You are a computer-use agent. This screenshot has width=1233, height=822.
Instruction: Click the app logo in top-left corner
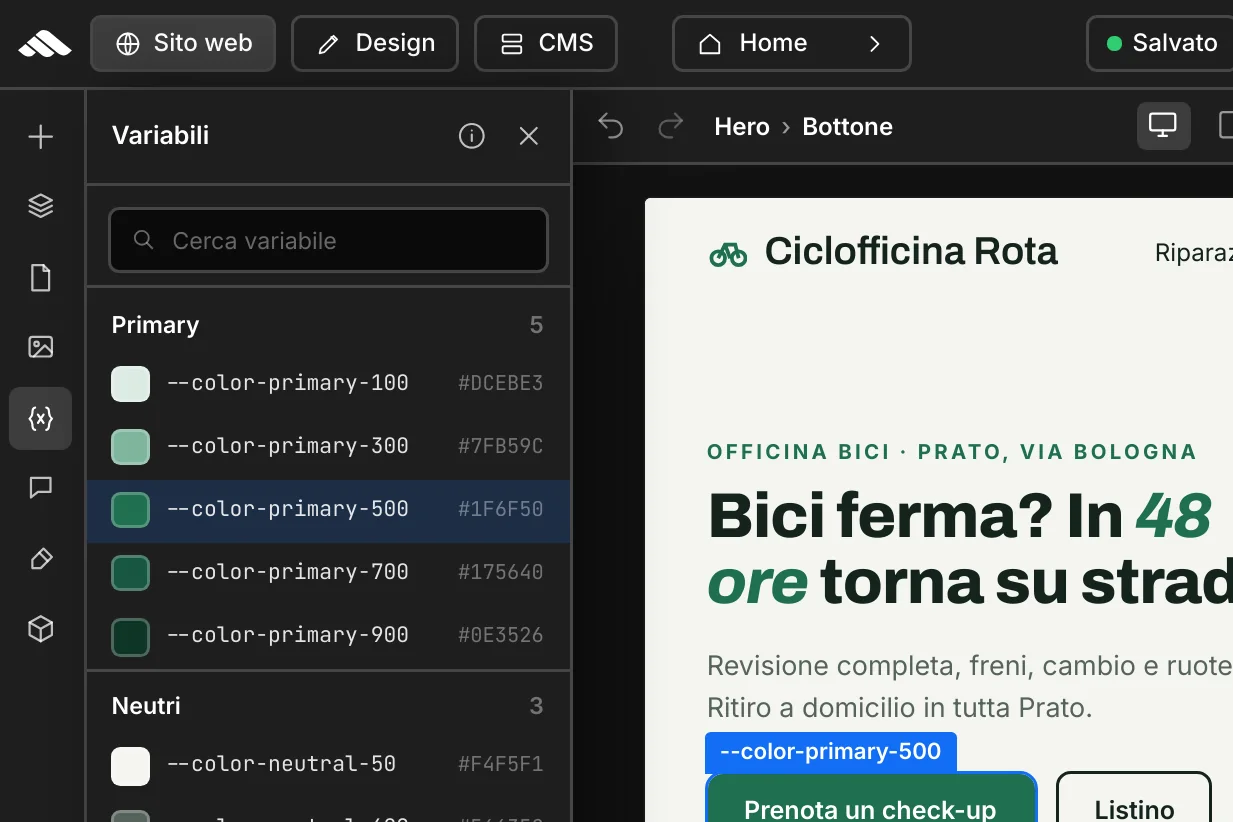pyautogui.click(x=44, y=43)
